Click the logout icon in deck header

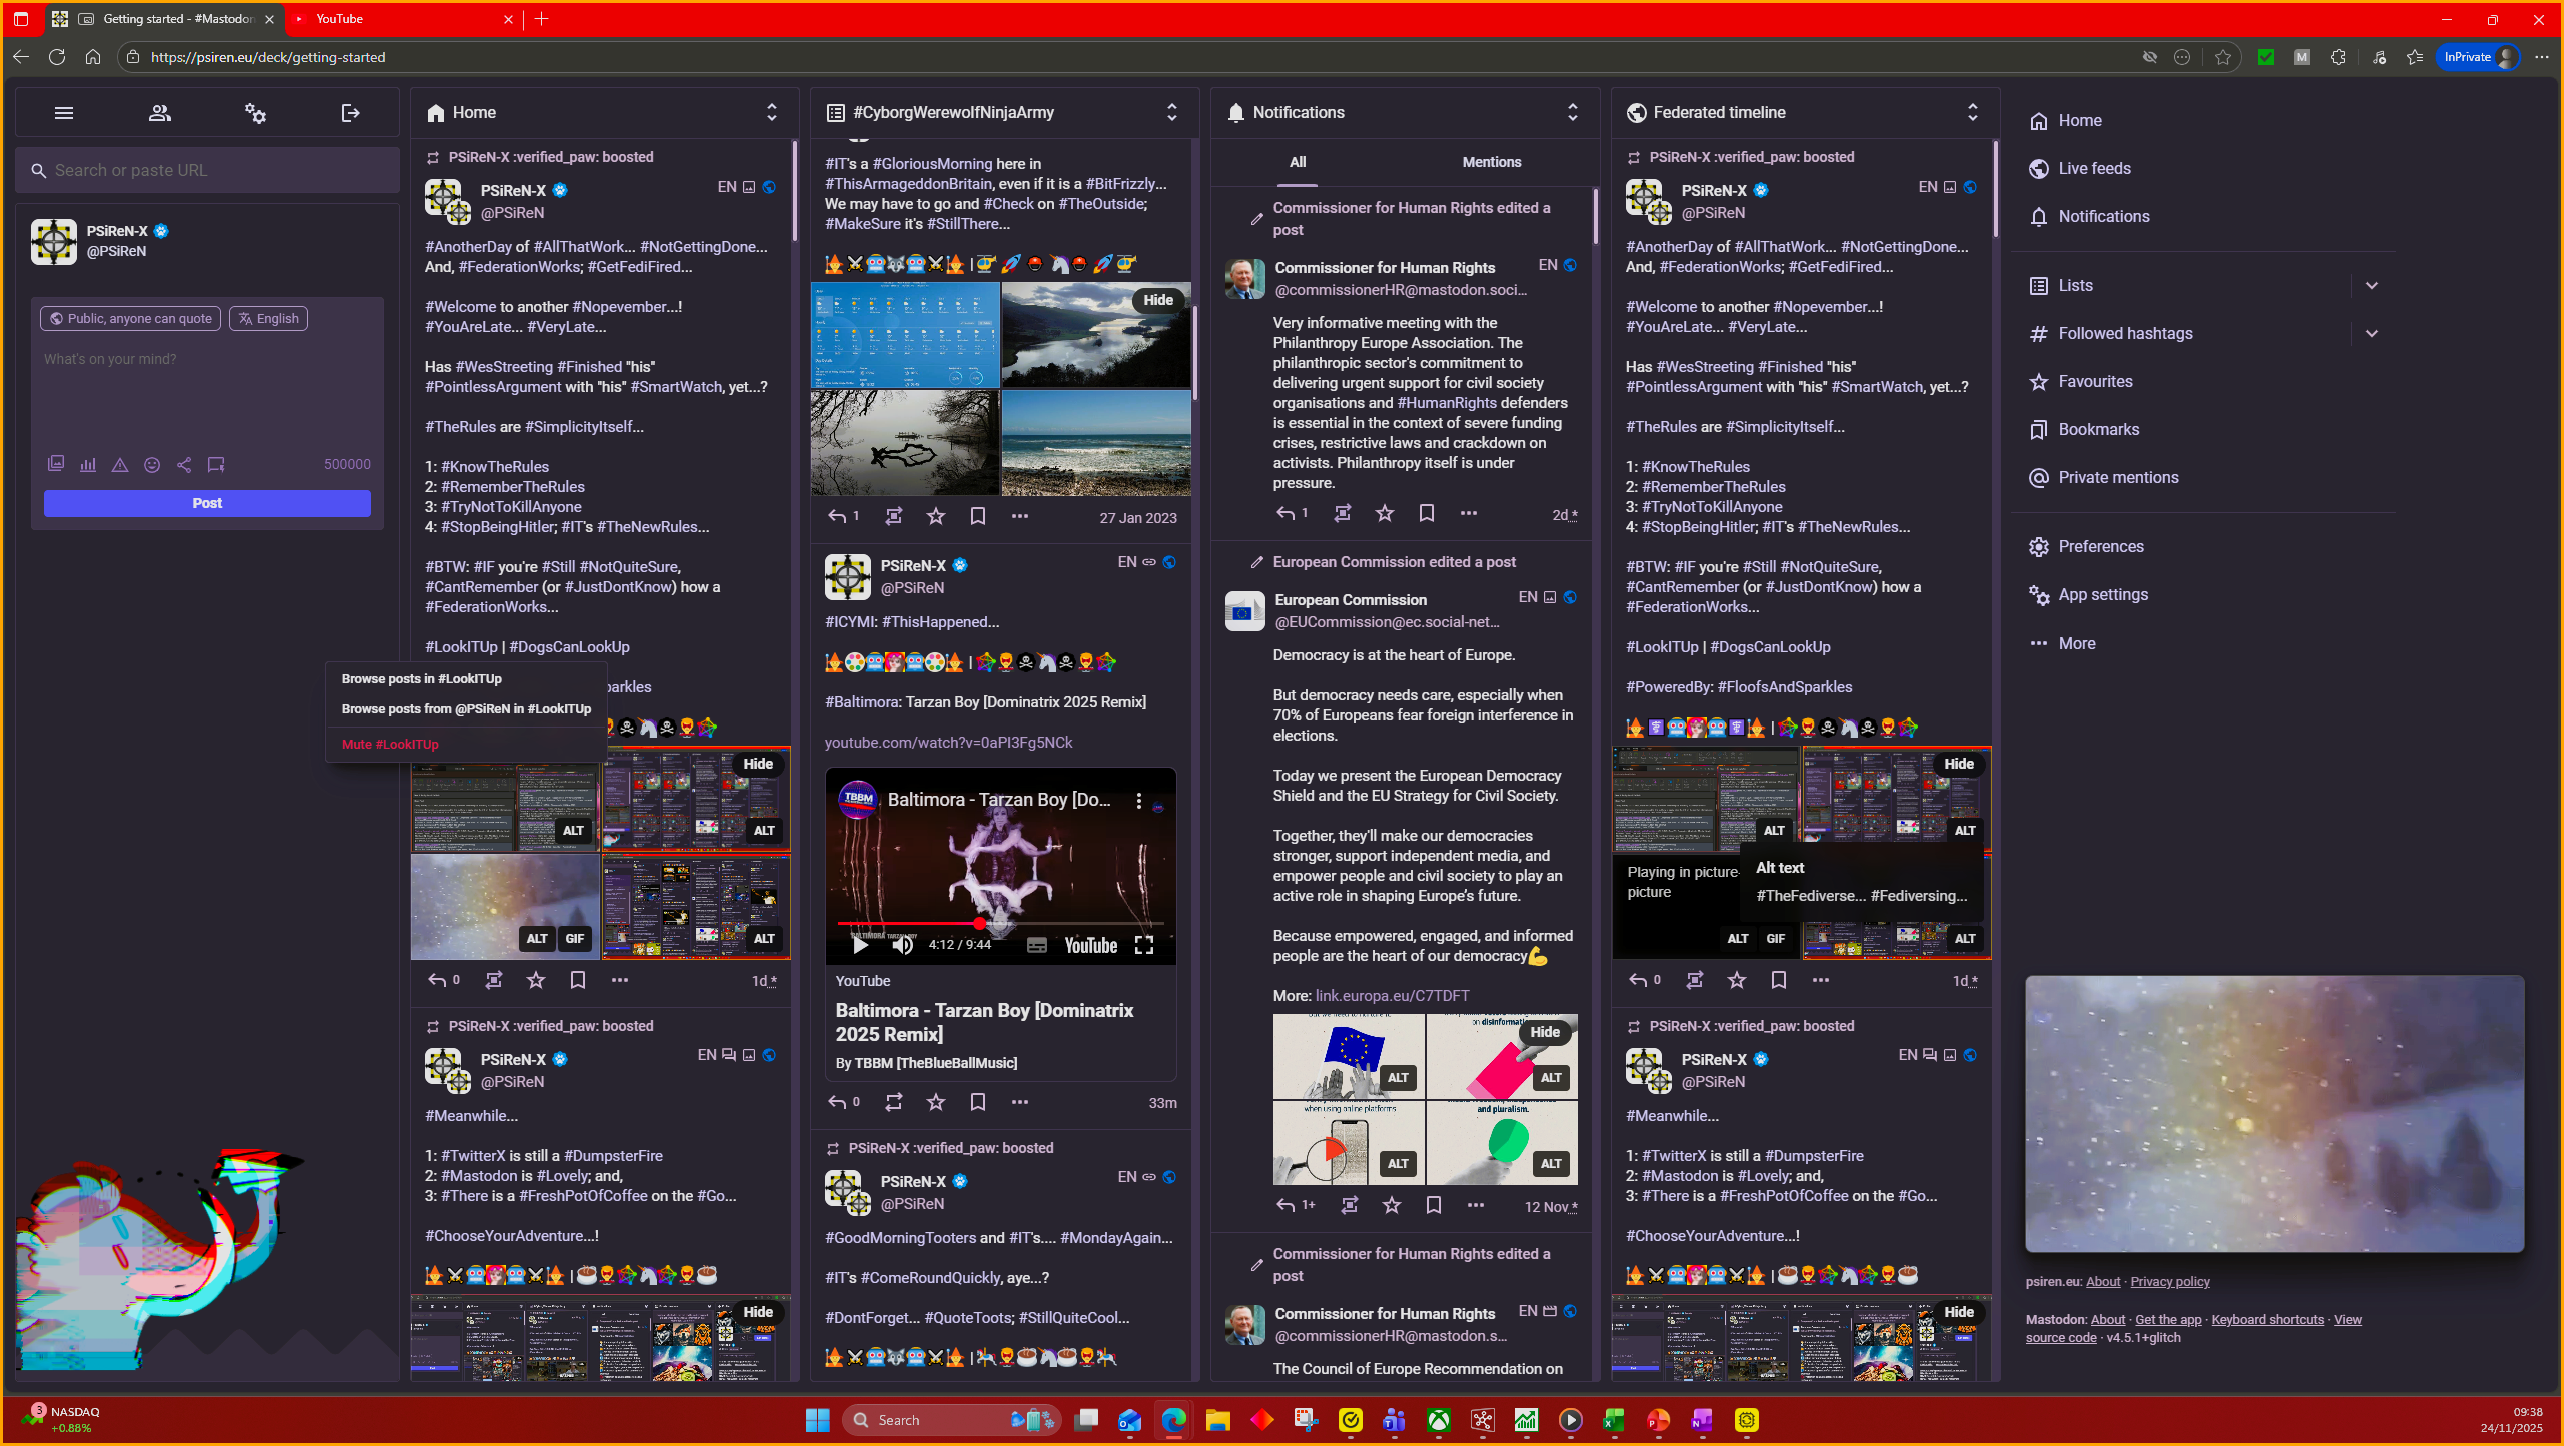(350, 113)
